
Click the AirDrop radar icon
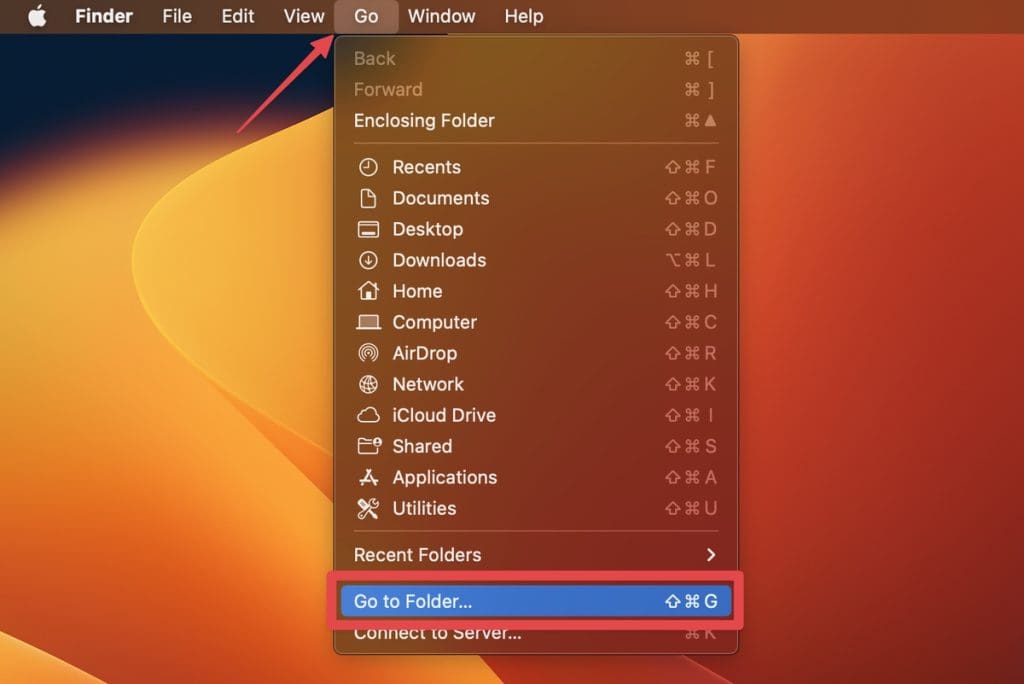pos(368,353)
